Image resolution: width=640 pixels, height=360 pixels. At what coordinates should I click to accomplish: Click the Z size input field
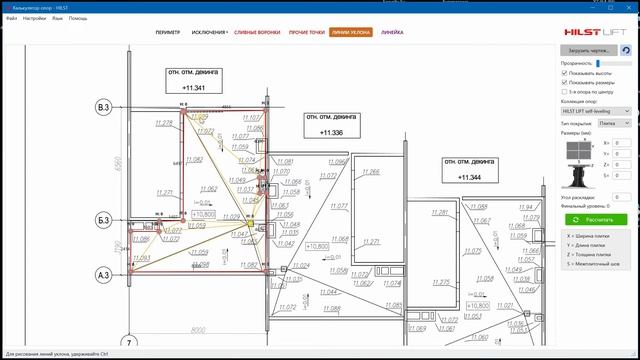pyautogui.click(x=622, y=164)
